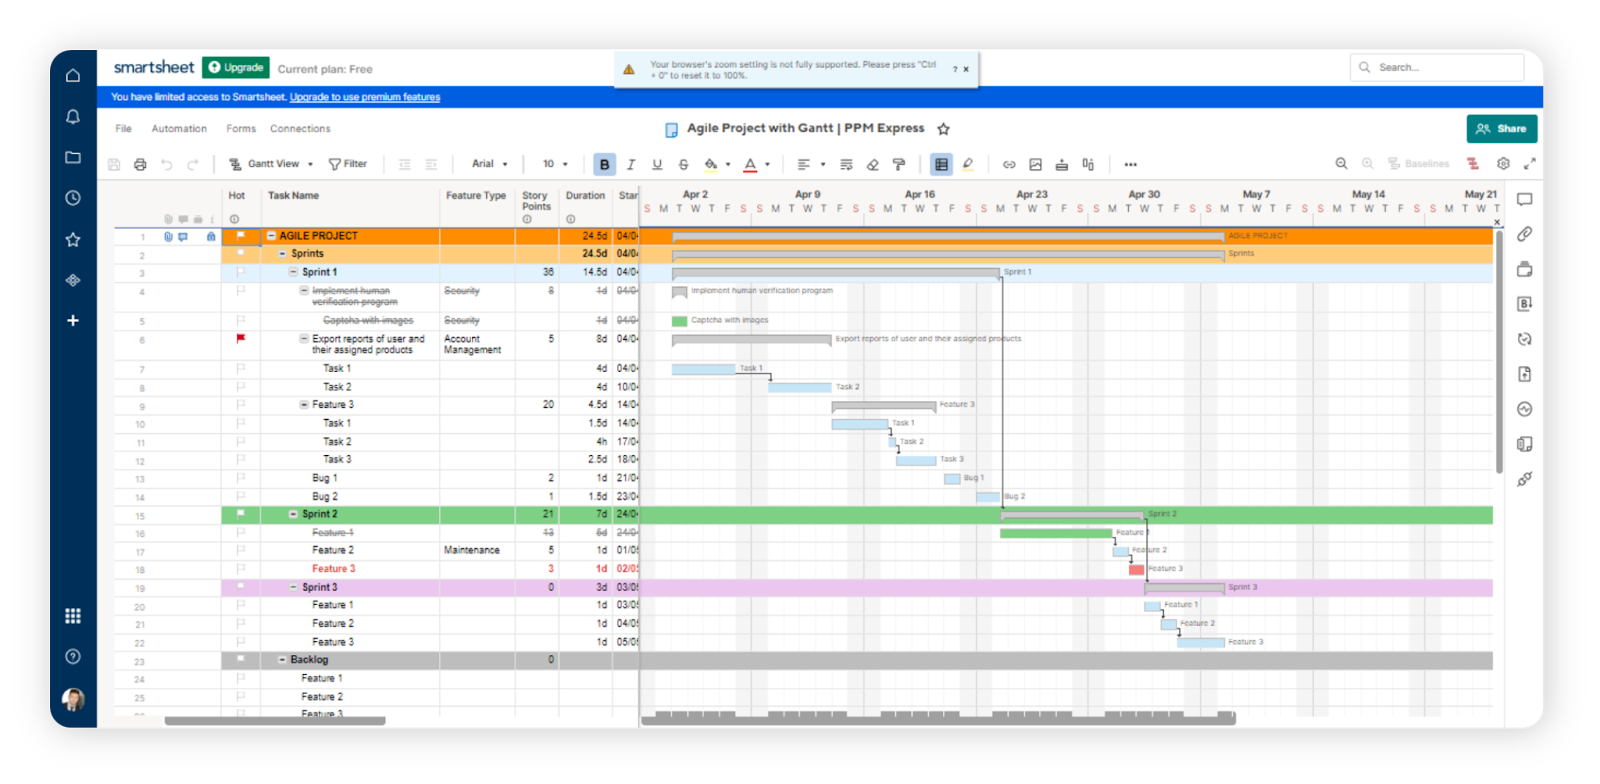
Task: Insert a hyperlink with link icon
Action: [1009, 164]
